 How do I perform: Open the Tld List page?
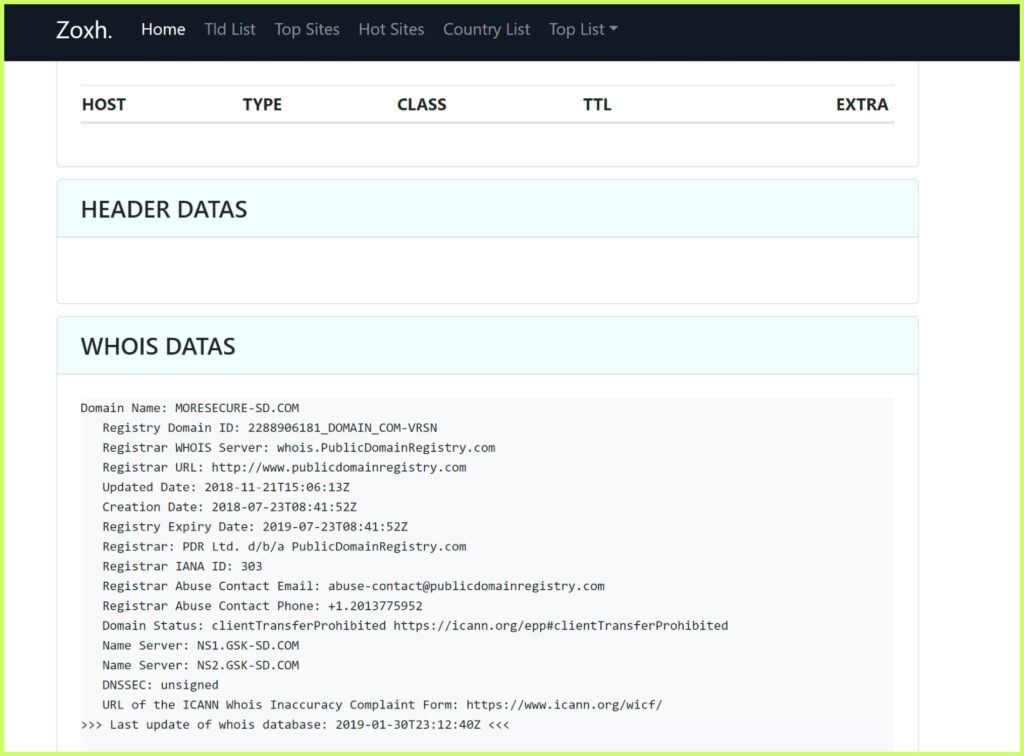[230, 29]
